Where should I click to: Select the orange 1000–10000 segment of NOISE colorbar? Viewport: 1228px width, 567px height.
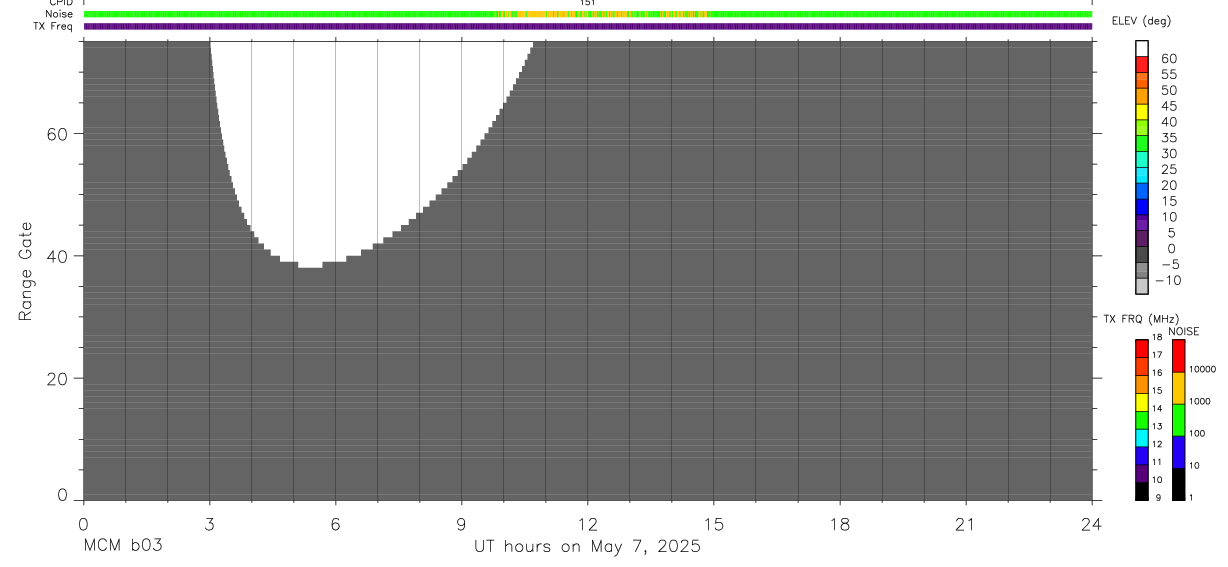point(1178,388)
